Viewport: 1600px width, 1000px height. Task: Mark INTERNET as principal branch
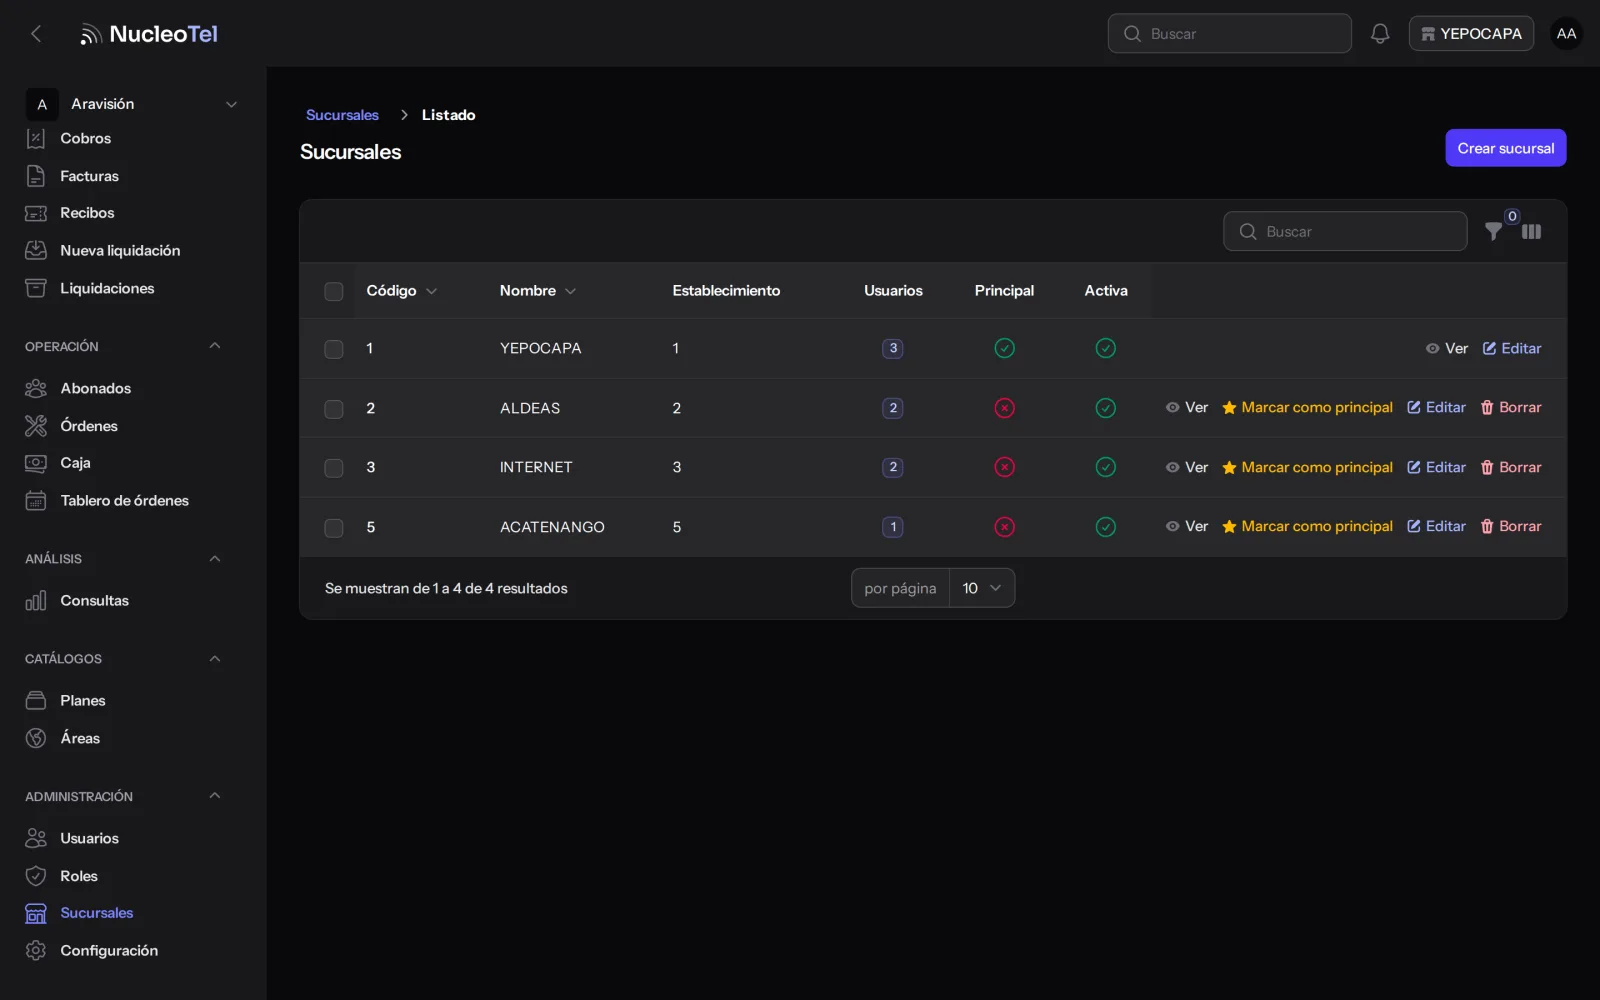pyautogui.click(x=1307, y=467)
